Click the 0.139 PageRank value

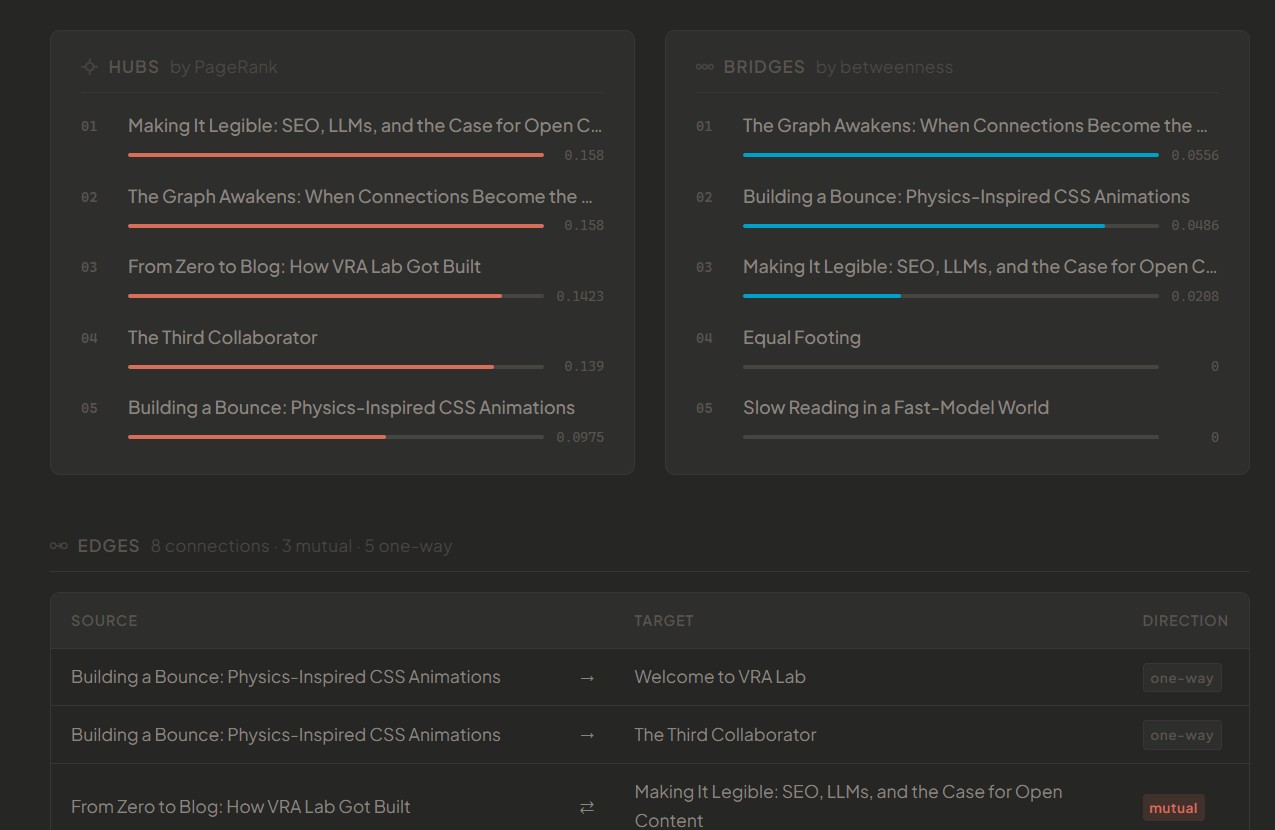(x=584, y=367)
